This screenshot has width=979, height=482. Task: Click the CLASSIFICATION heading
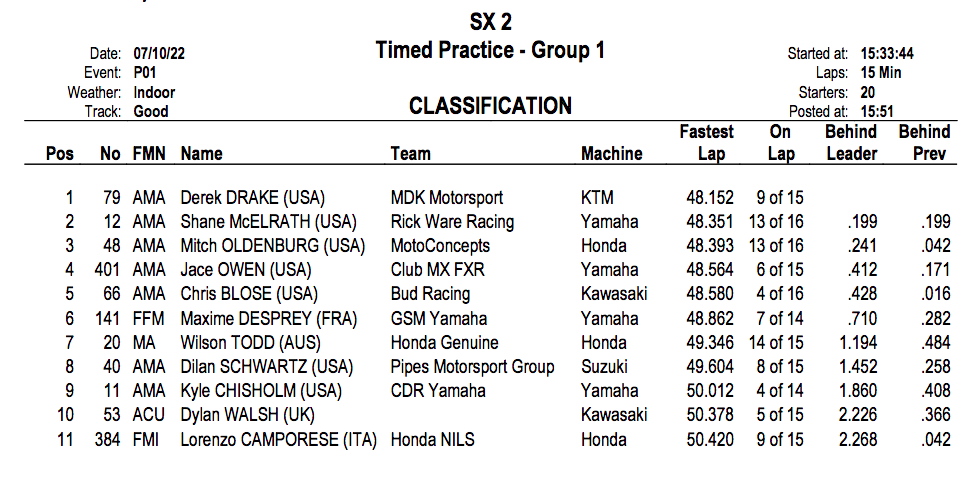(x=490, y=106)
